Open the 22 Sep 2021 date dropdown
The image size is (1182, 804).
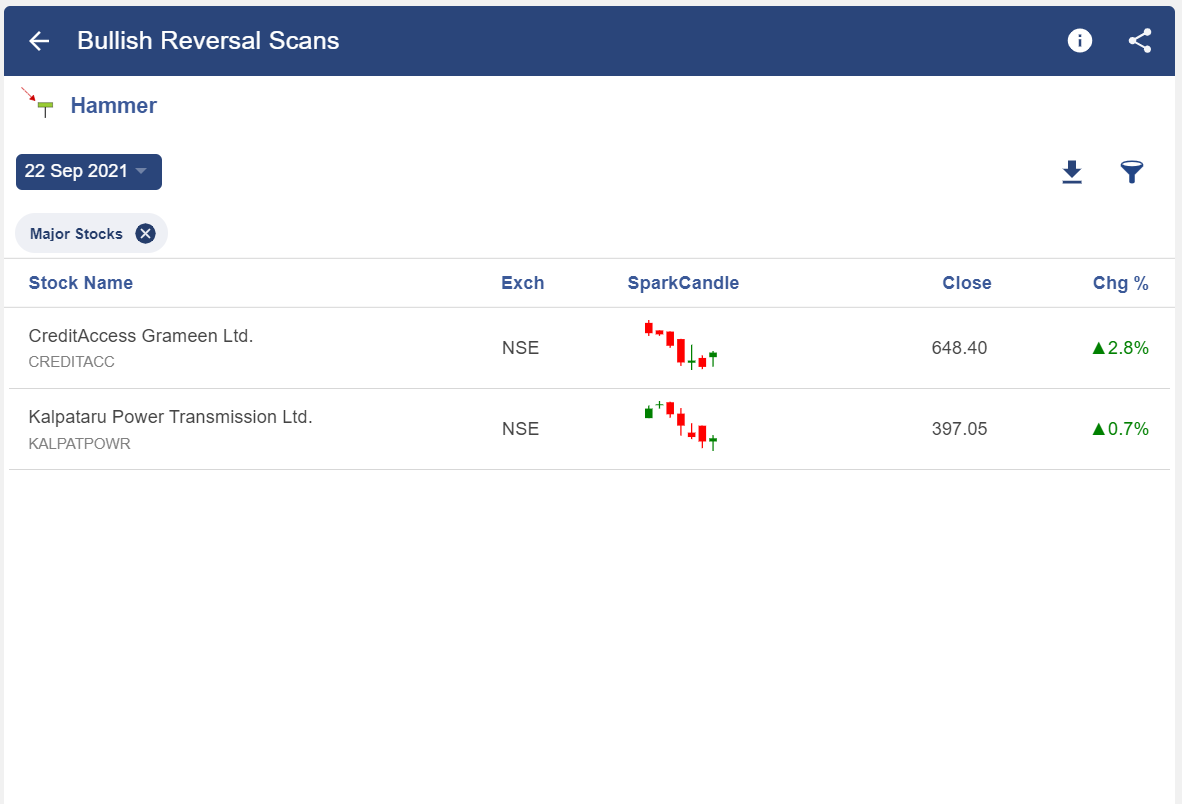(89, 172)
